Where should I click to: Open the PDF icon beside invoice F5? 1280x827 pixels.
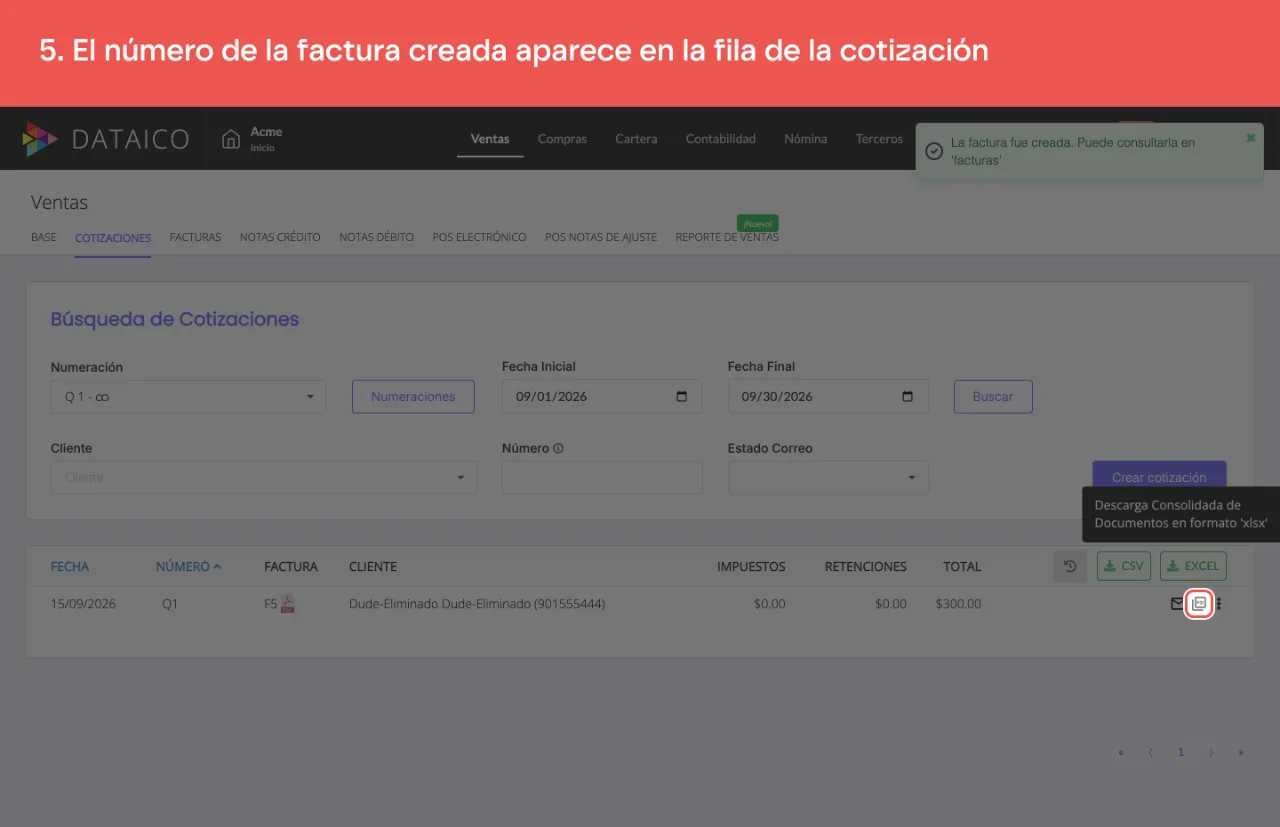(x=287, y=604)
